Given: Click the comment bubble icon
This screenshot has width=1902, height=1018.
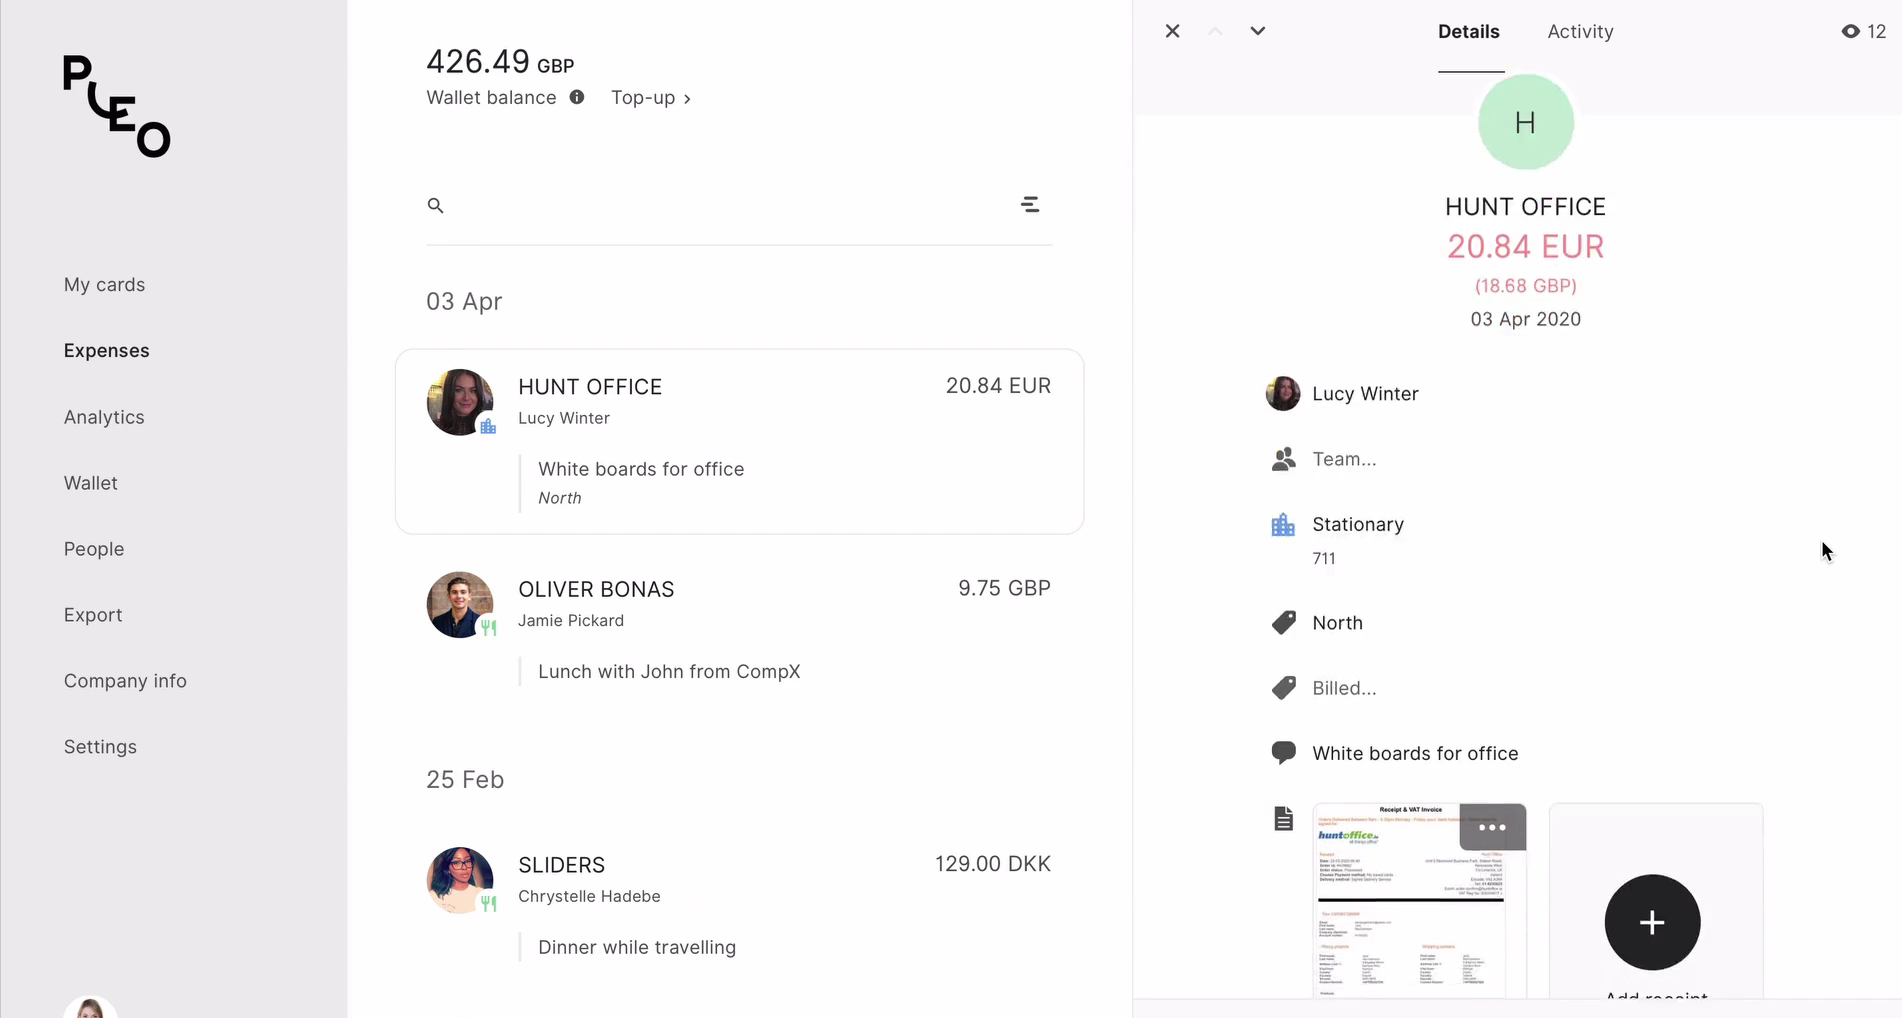Looking at the screenshot, I should tap(1283, 753).
